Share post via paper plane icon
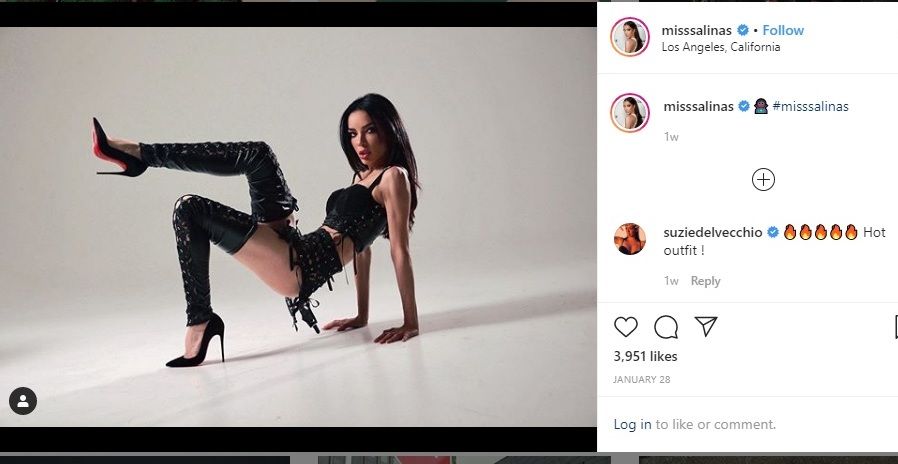Viewport: 898px width, 464px height. [x=706, y=327]
